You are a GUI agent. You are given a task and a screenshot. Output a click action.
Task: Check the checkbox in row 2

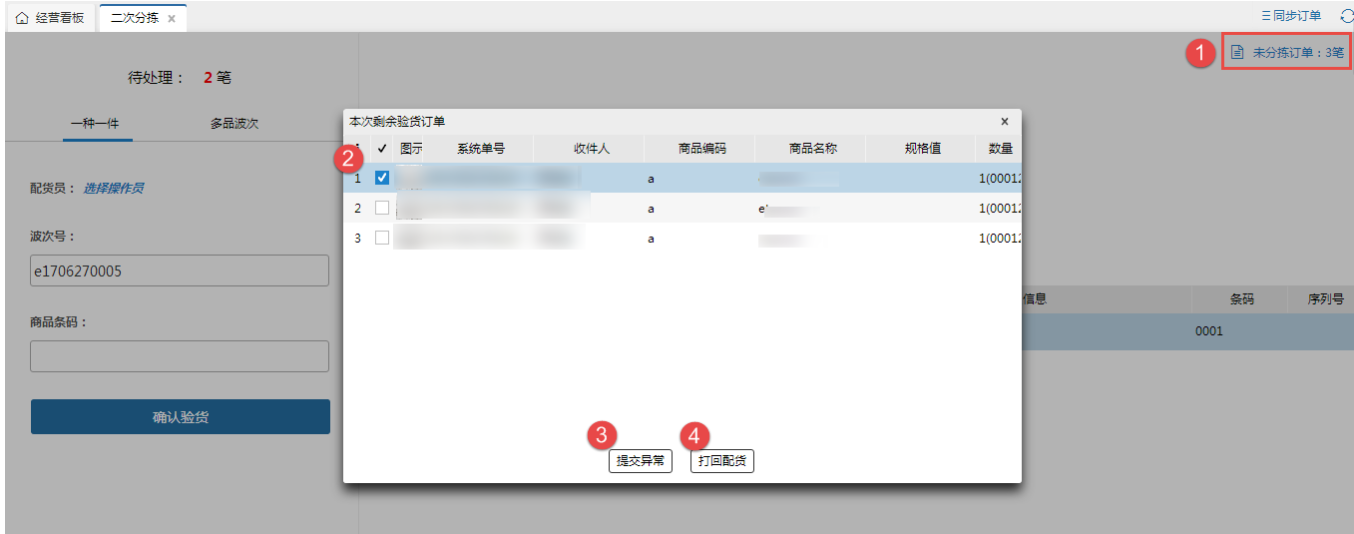382,208
